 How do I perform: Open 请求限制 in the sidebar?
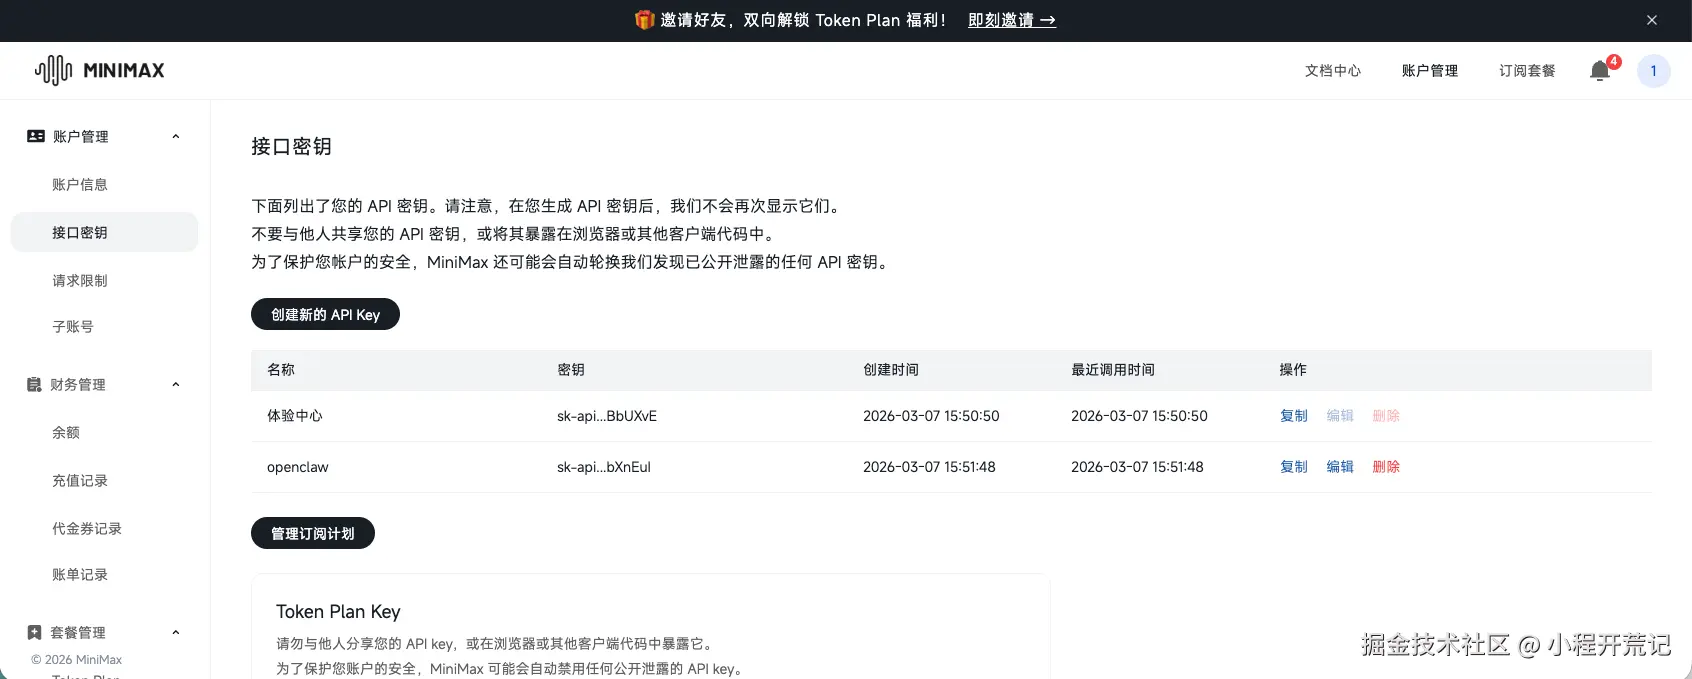pos(80,280)
